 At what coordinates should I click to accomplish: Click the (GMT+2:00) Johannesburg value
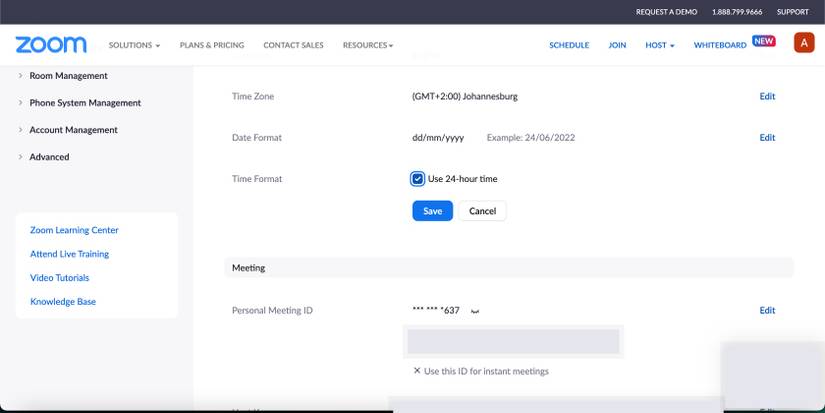pos(465,96)
